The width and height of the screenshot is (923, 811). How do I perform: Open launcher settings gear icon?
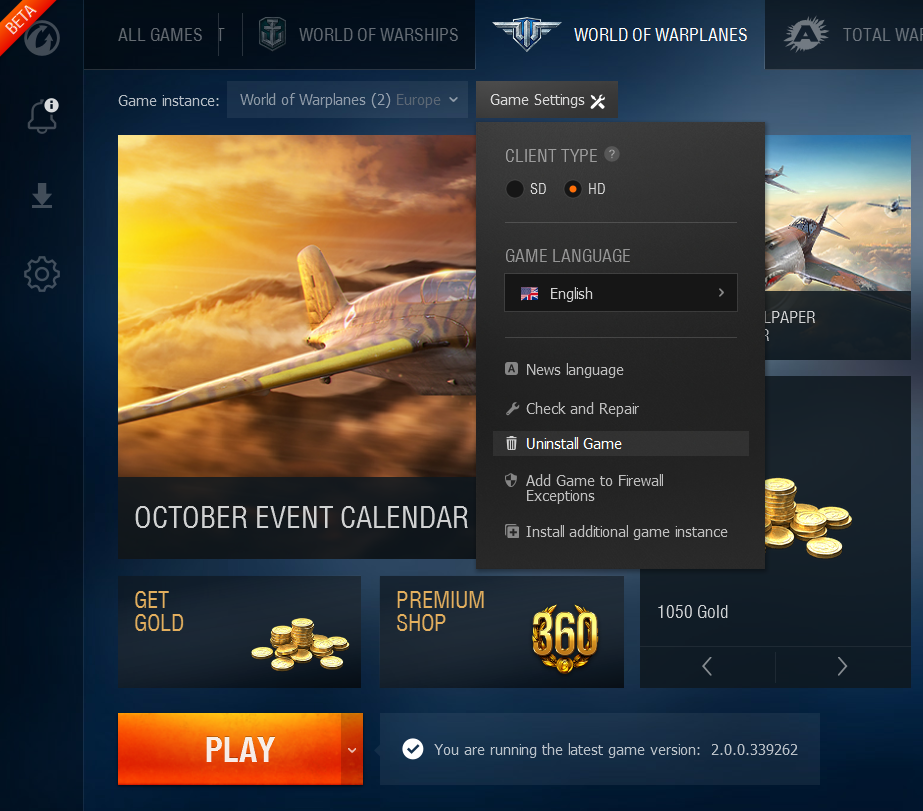pos(42,274)
